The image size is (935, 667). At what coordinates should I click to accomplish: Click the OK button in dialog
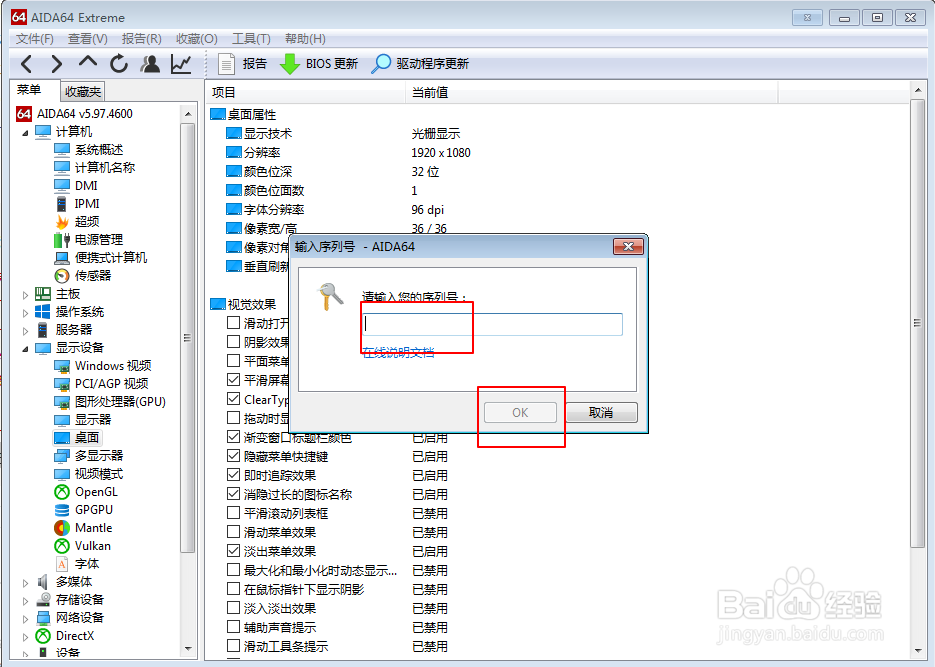520,412
